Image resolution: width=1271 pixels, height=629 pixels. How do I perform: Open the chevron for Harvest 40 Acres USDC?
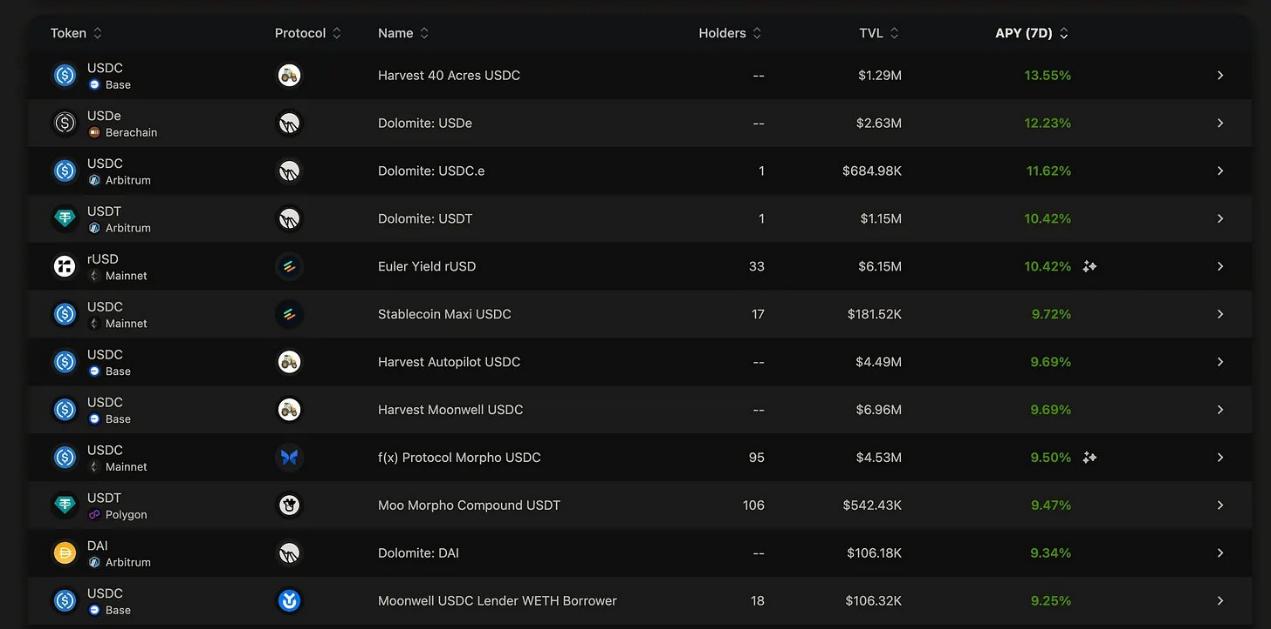coord(1220,74)
